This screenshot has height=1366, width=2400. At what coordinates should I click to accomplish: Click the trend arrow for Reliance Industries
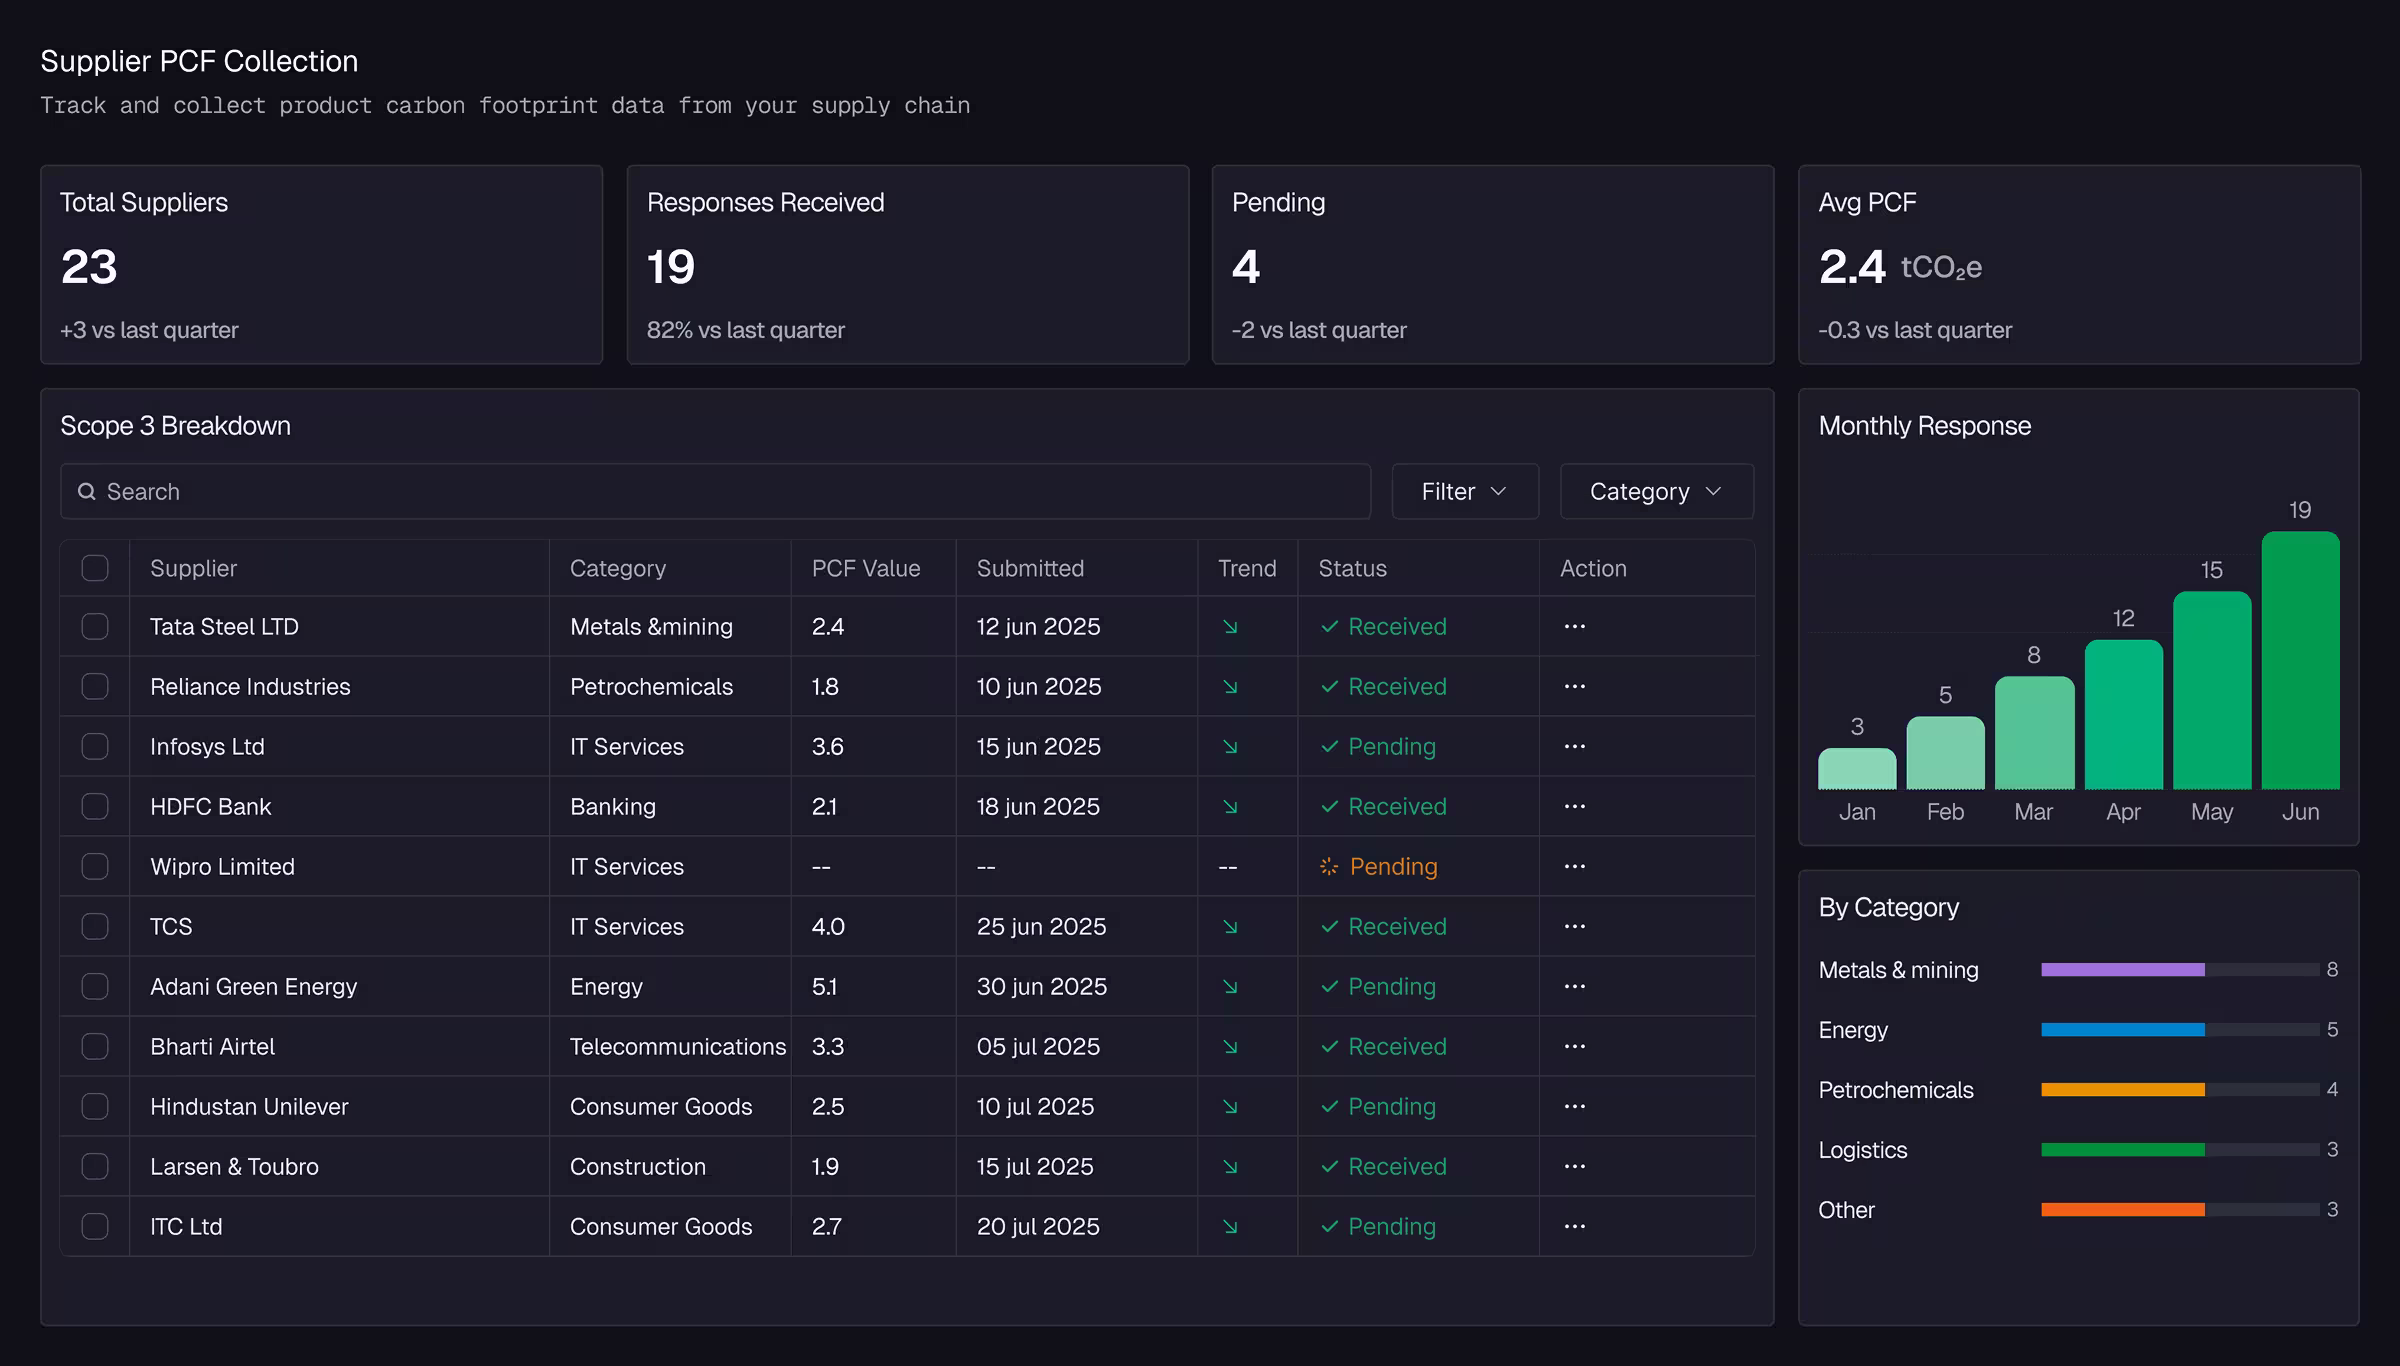coord(1230,686)
